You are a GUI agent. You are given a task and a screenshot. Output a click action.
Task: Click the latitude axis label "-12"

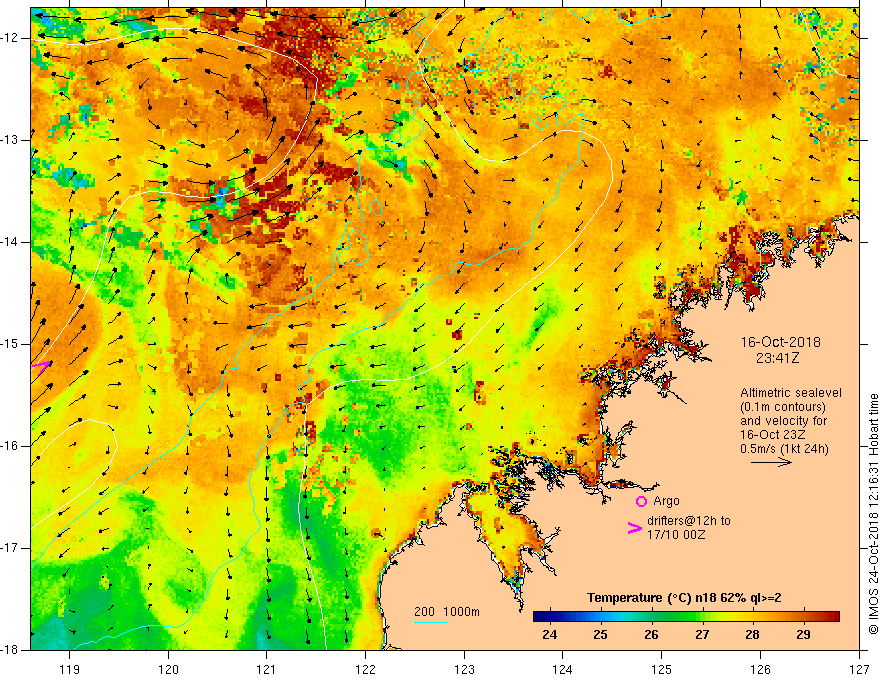point(11,38)
